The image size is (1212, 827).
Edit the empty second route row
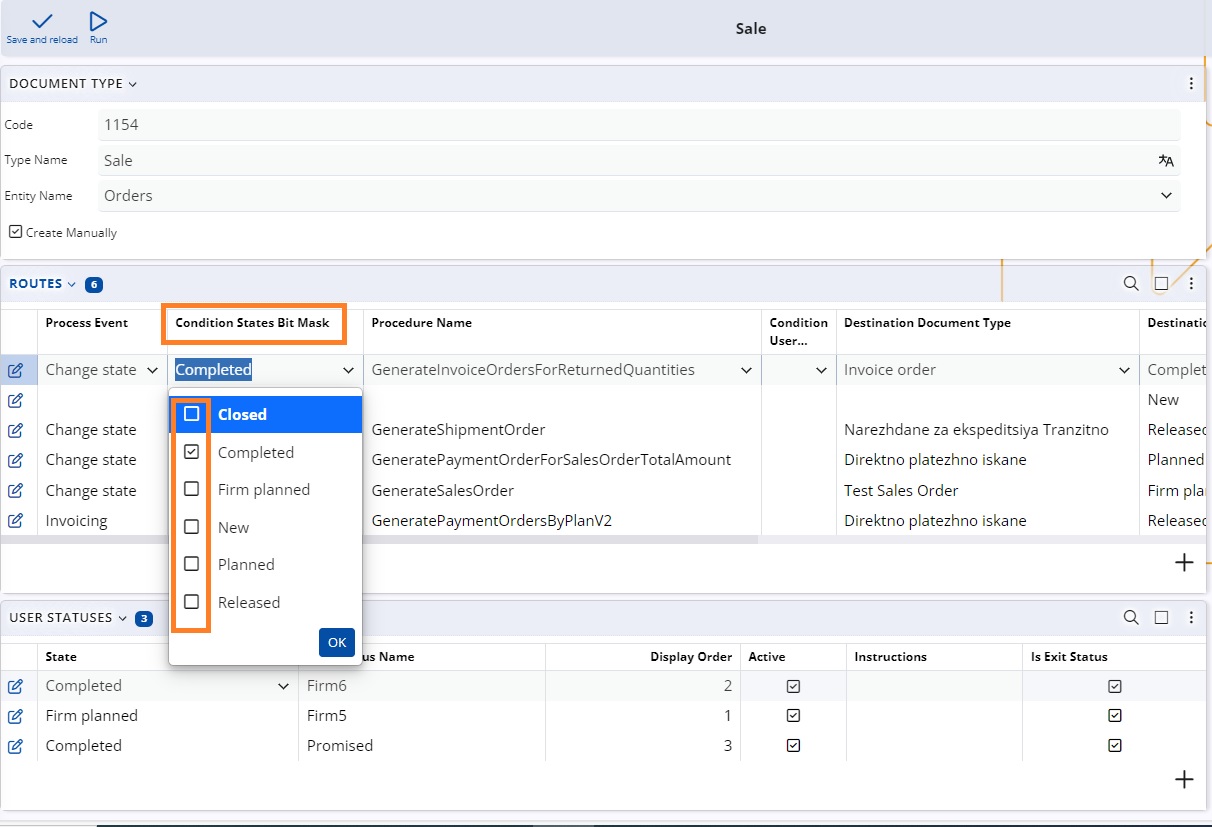[x=16, y=400]
